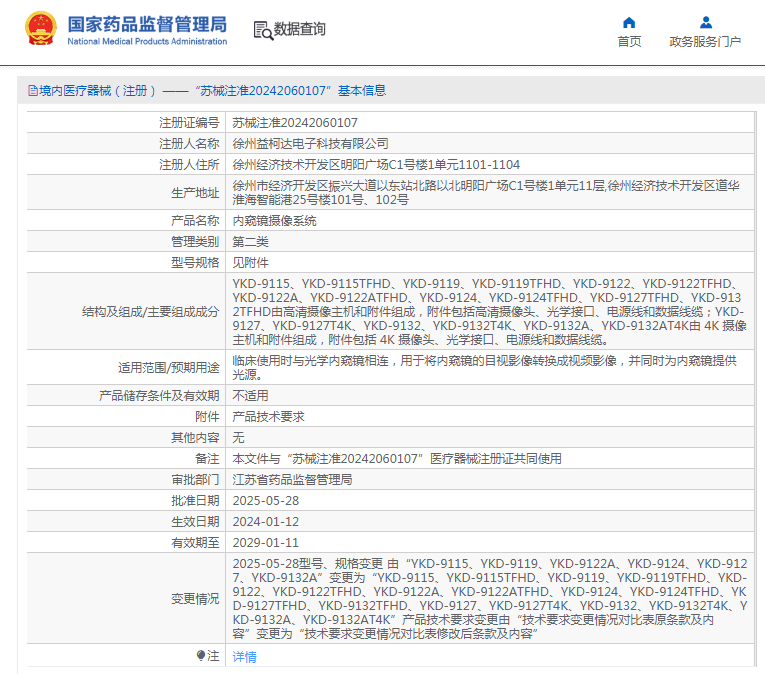Click 型号规格 value 见附件
This screenshot has height=674, width=765.
click(x=250, y=263)
